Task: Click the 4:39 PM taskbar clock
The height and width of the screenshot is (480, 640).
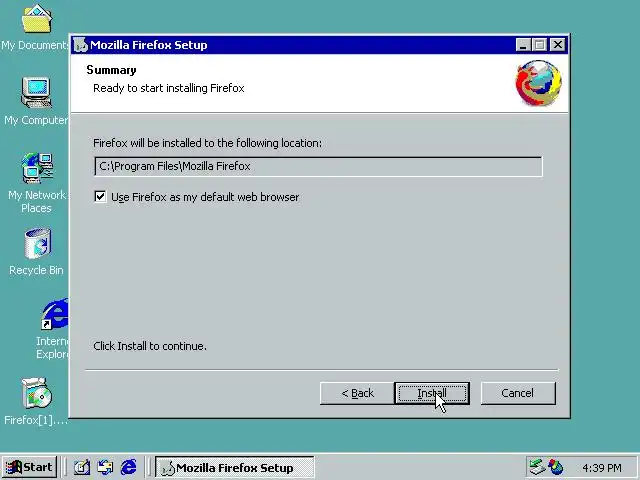Action: (x=602, y=468)
